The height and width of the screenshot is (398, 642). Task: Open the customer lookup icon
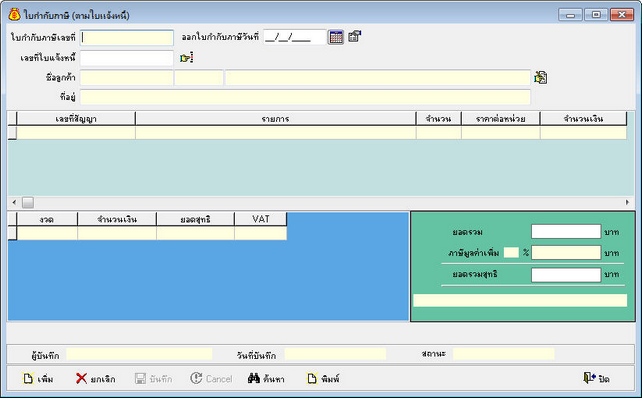[x=540, y=77]
